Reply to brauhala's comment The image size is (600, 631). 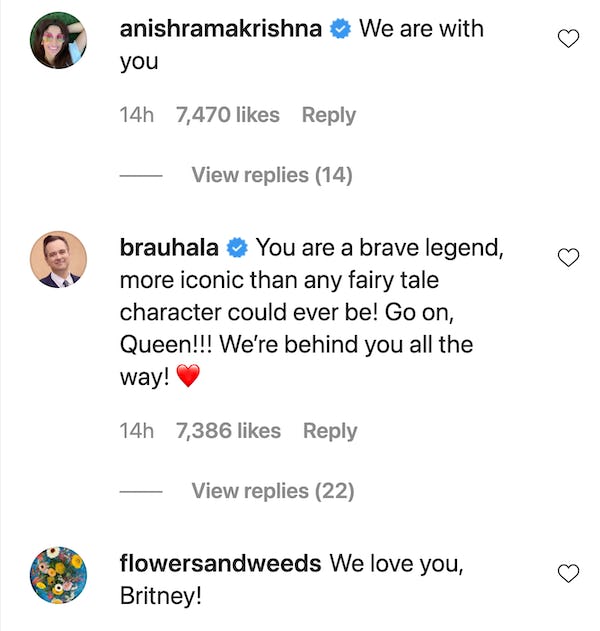pos(329,431)
